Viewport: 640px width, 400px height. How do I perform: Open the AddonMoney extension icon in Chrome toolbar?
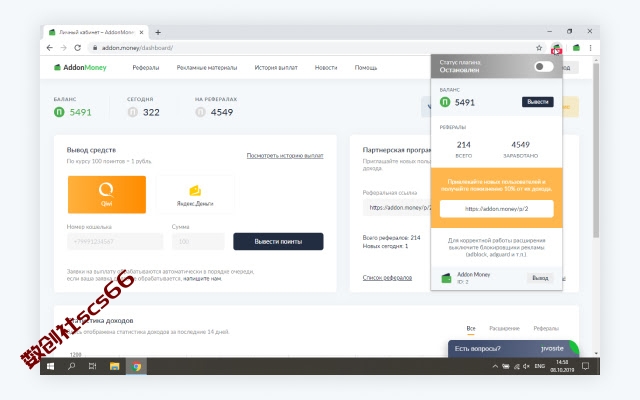point(556,48)
